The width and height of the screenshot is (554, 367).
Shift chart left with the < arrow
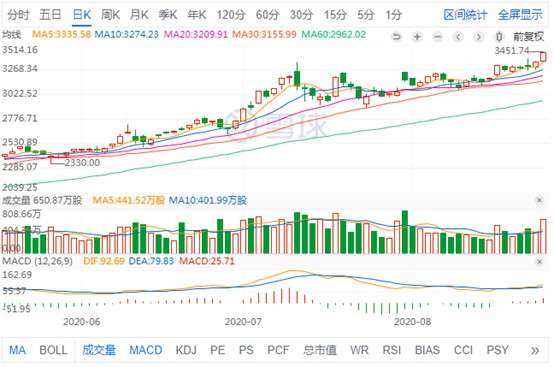point(458,37)
